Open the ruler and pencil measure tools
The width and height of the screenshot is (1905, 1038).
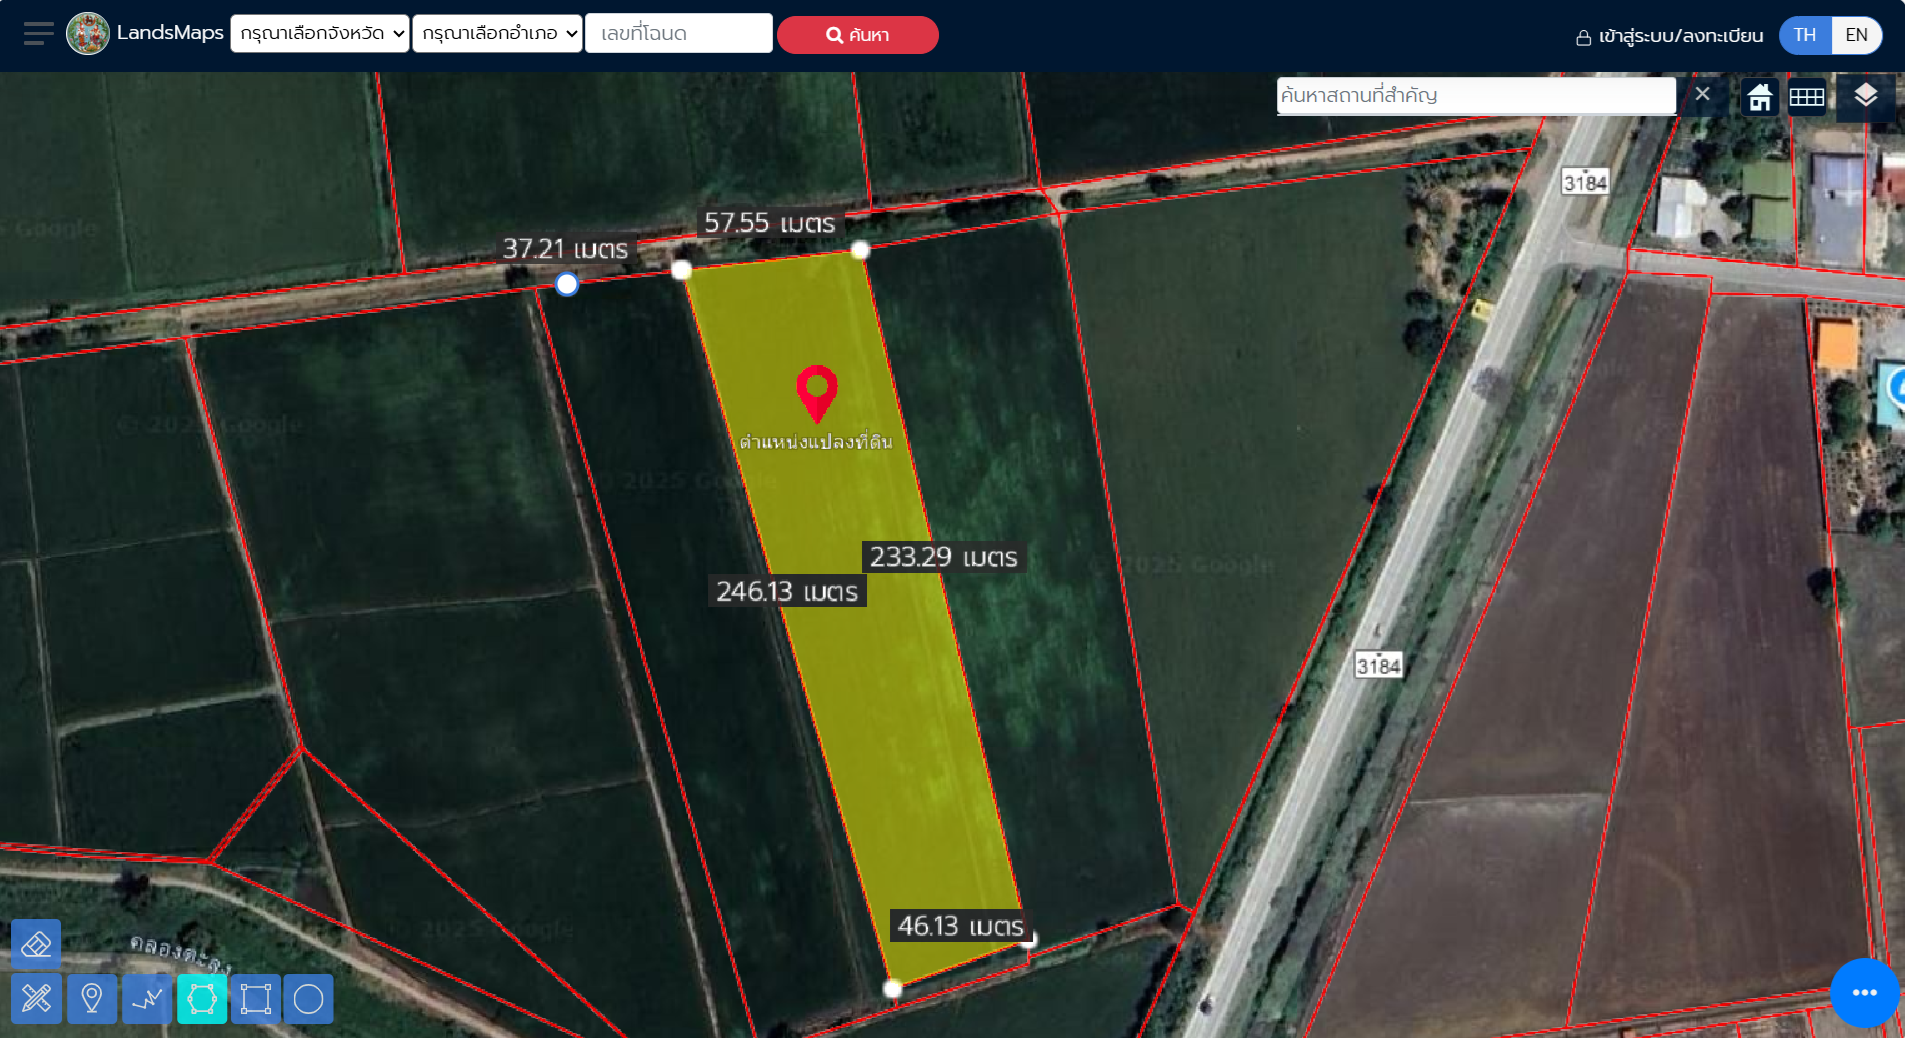pos(36,998)
